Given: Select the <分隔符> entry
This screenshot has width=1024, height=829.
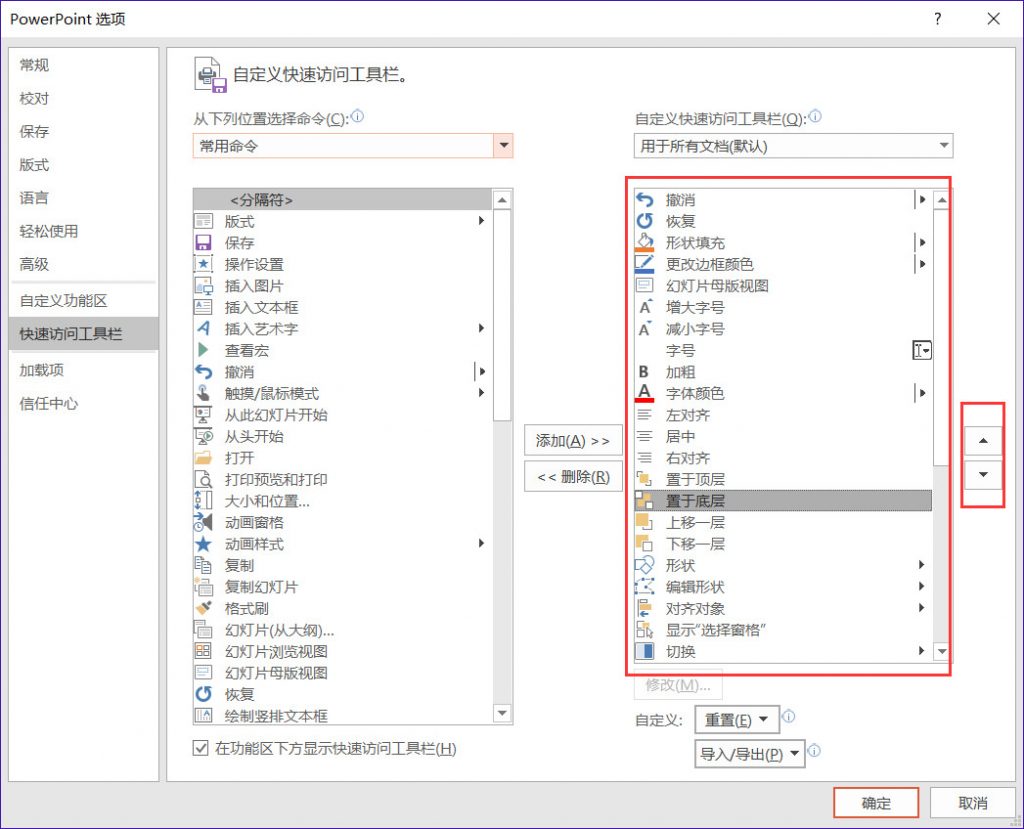Looking at the screenshot, I should (x=343, y=200).
